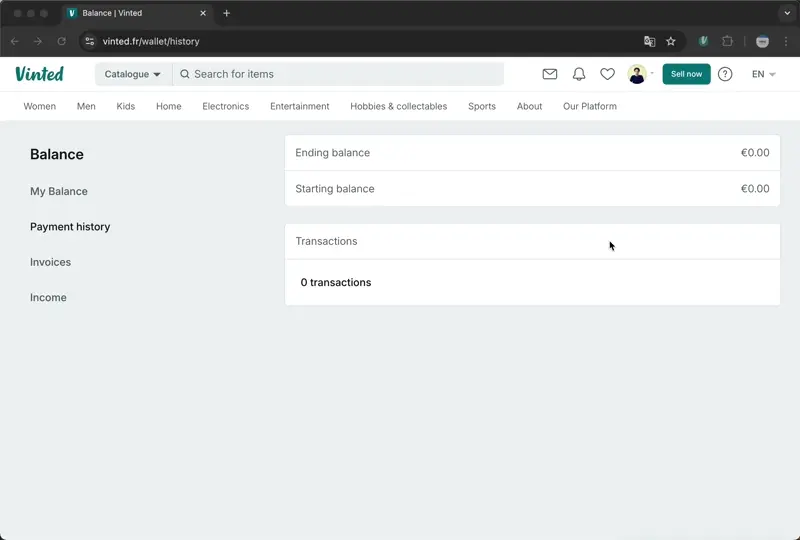Select the Hobbies & collectables category

pos(398,106)
